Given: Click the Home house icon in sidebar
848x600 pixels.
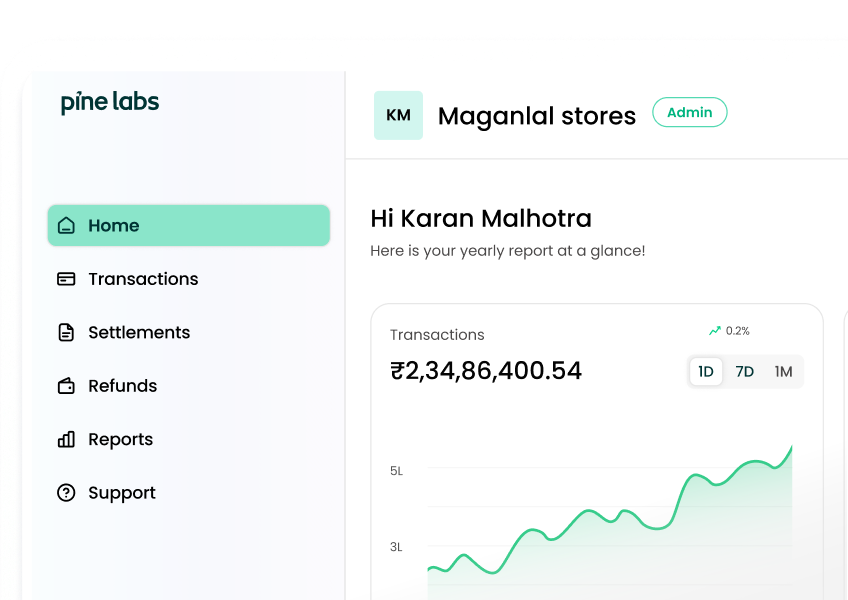Looking at the screenshot, I should click(66, 226).
